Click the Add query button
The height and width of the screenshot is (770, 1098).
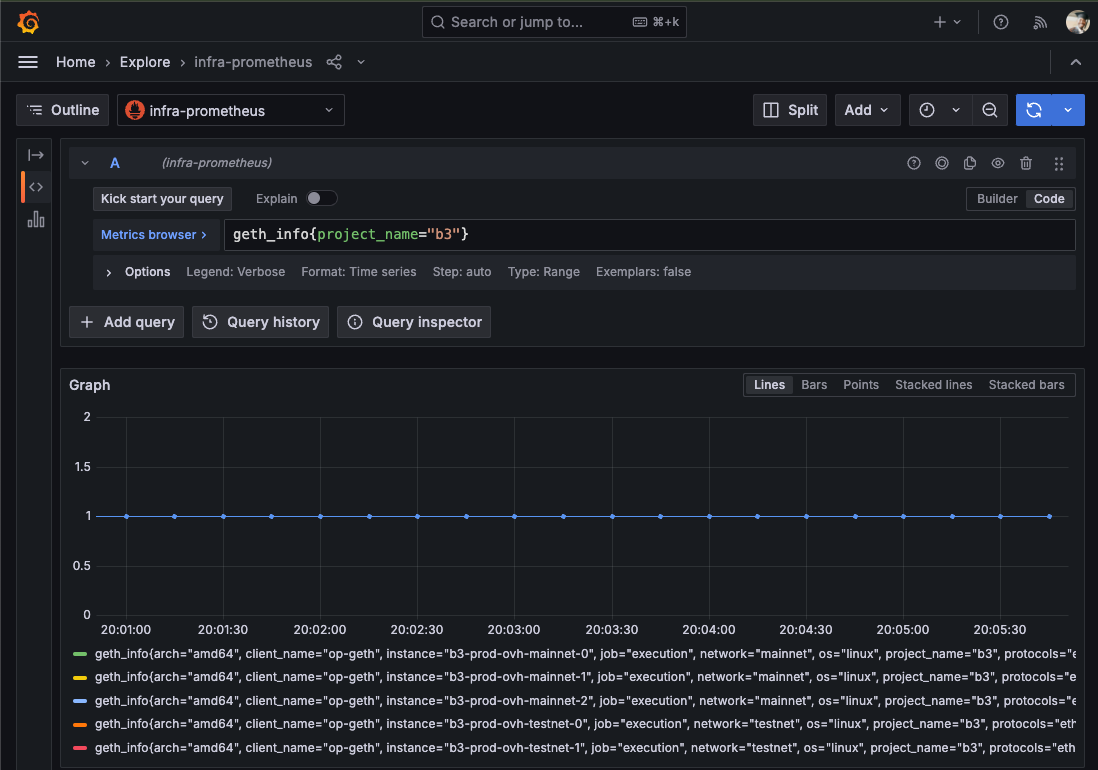click(126, 322)
